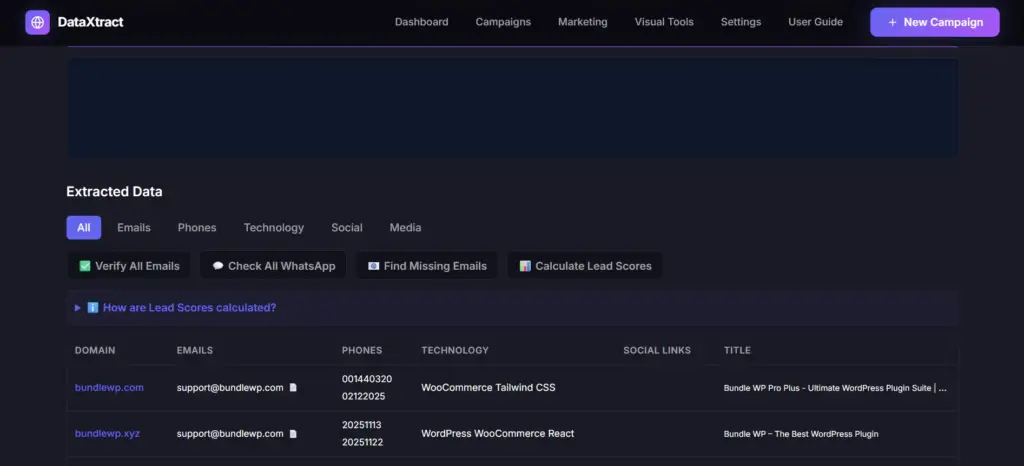Click support@bundlewp.com in the bundlewp.xyz row
The height and width of the screenshot is (466, 1024).
(x=230, y=433)
